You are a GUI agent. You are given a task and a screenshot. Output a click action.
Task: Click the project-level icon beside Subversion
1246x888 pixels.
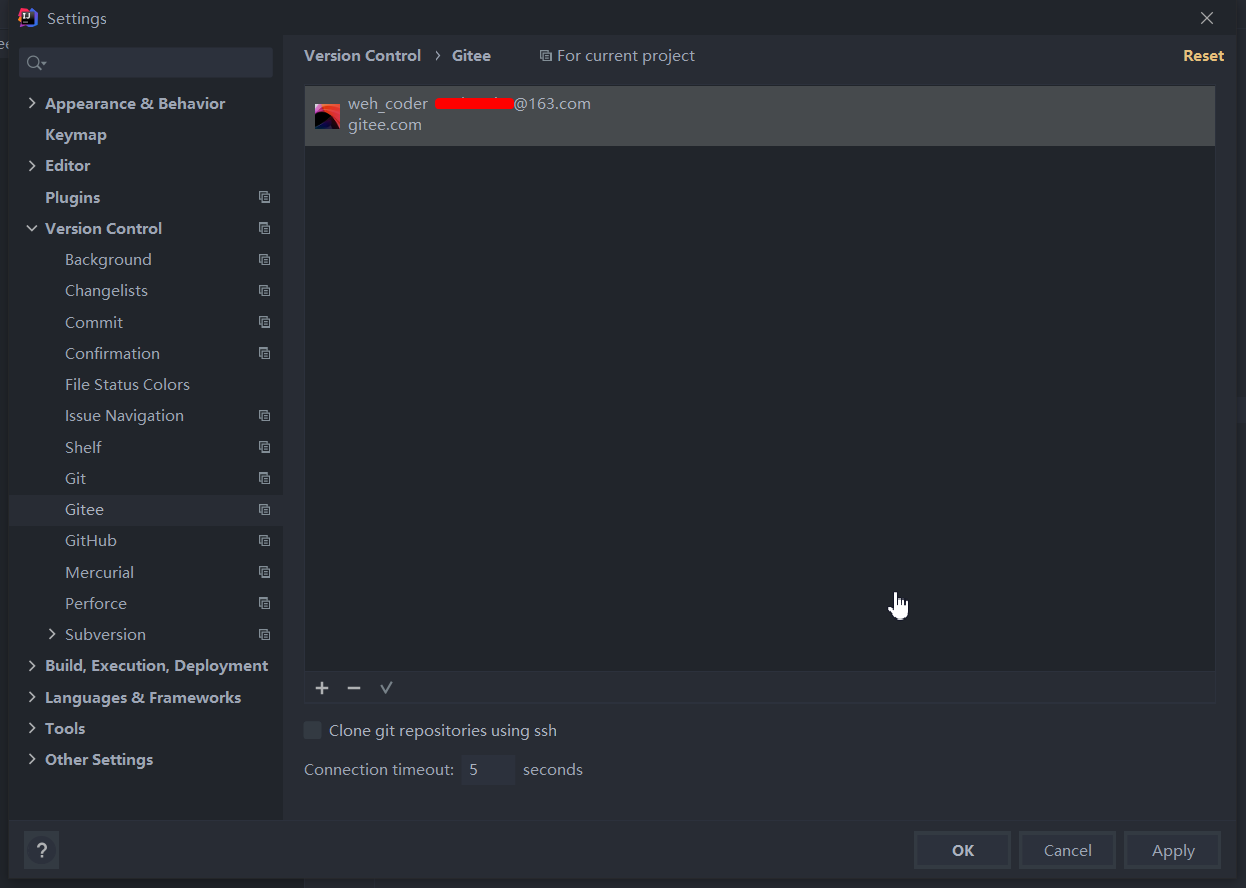[264, 635]
